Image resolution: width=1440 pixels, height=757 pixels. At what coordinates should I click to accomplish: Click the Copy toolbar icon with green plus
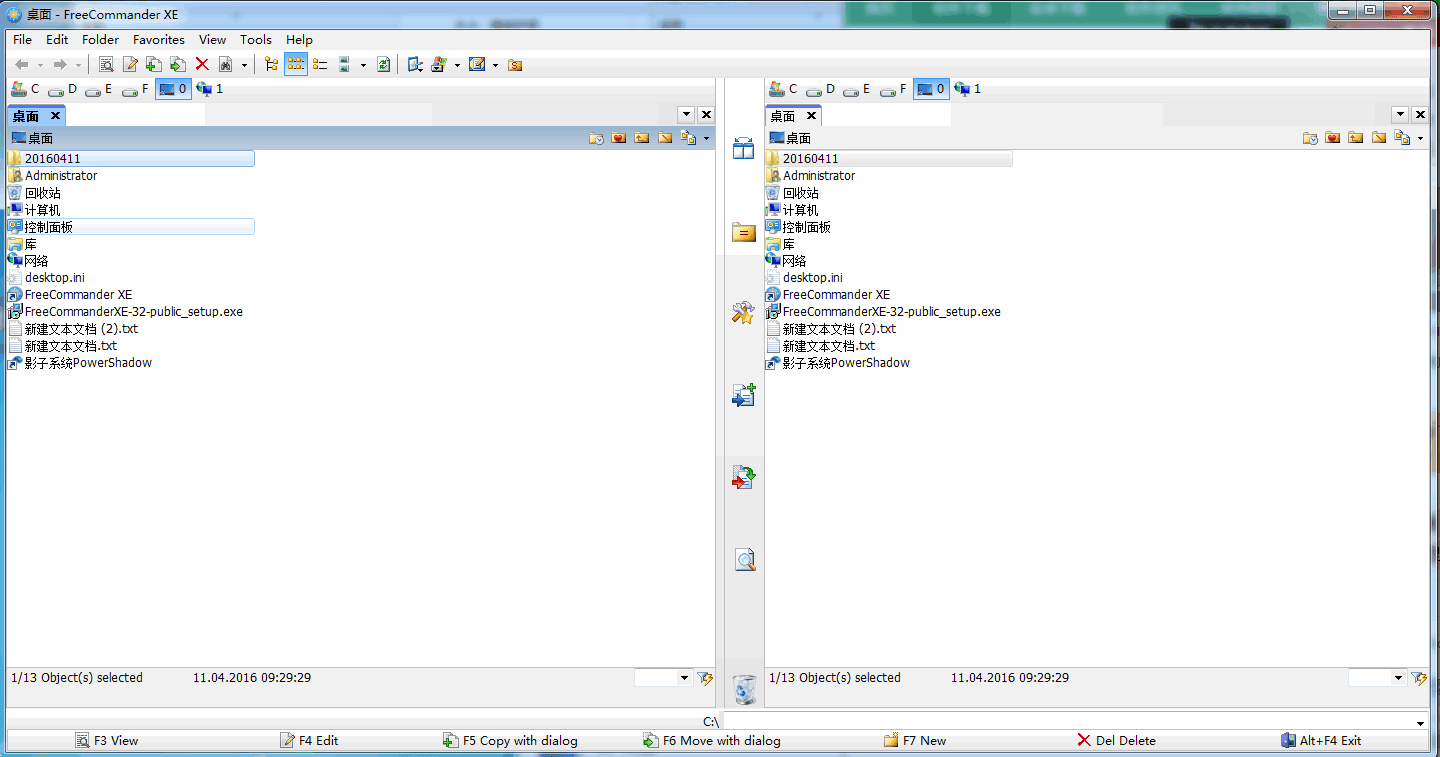(x=154, y=65)
